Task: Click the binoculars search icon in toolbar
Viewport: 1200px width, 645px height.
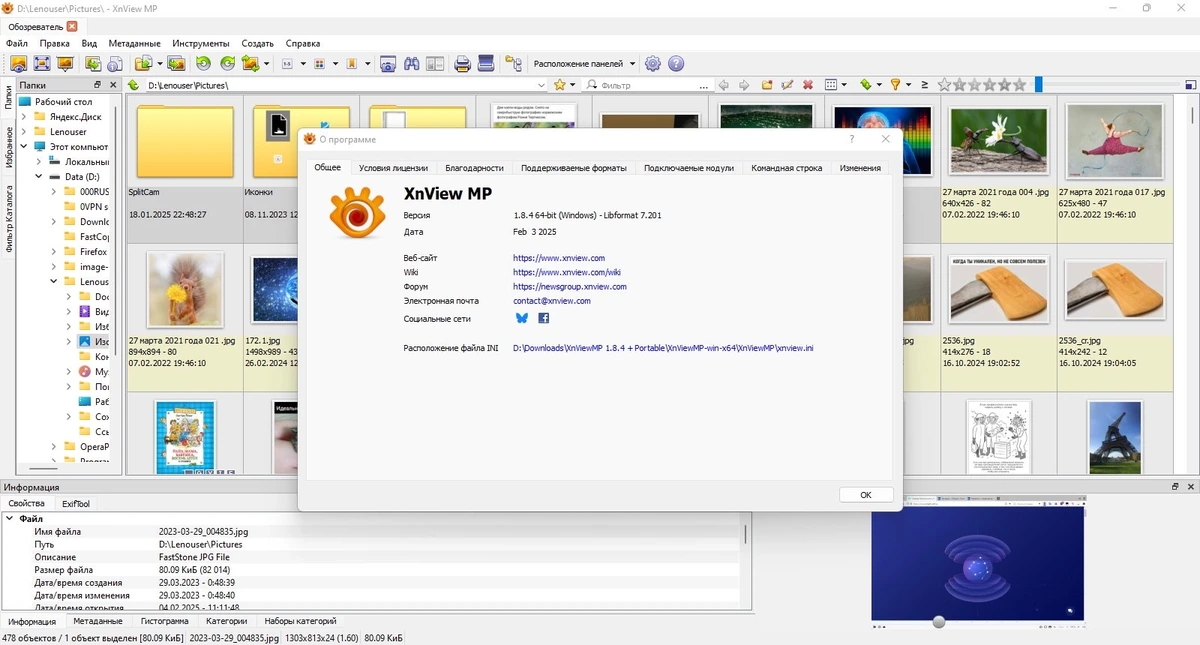Action: 412,64
